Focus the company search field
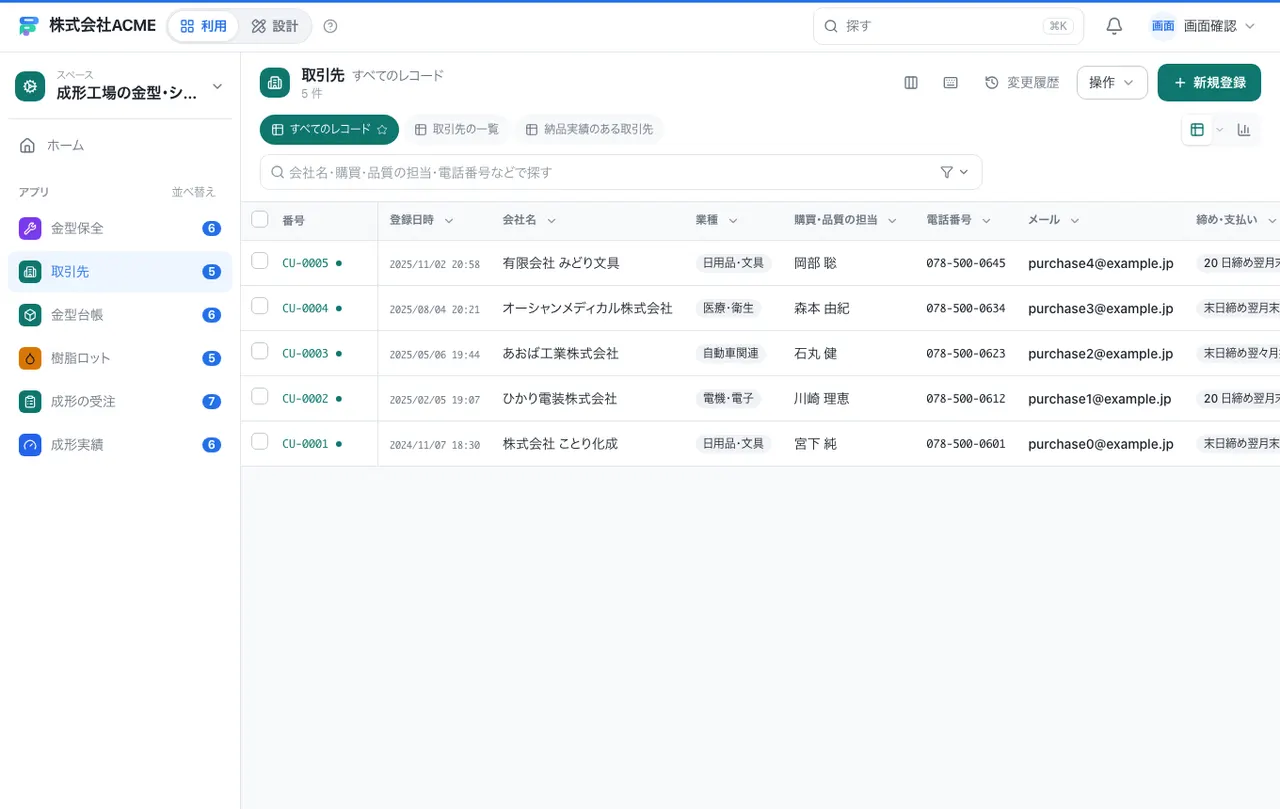 click(x=621, y=172)
